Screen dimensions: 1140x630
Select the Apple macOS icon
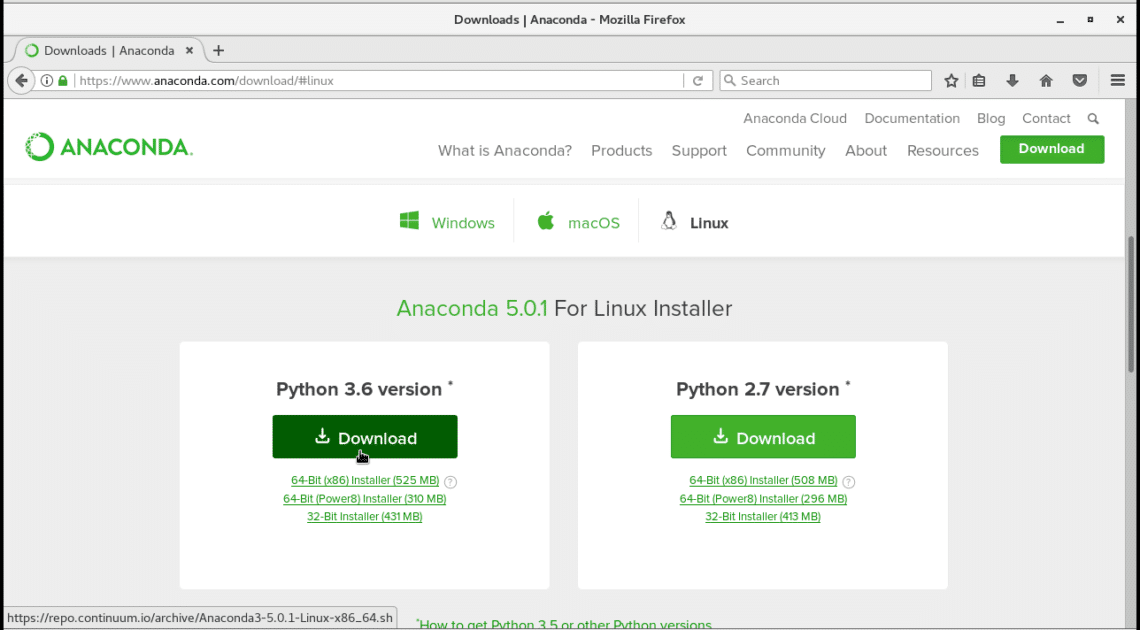coord(545,221)
